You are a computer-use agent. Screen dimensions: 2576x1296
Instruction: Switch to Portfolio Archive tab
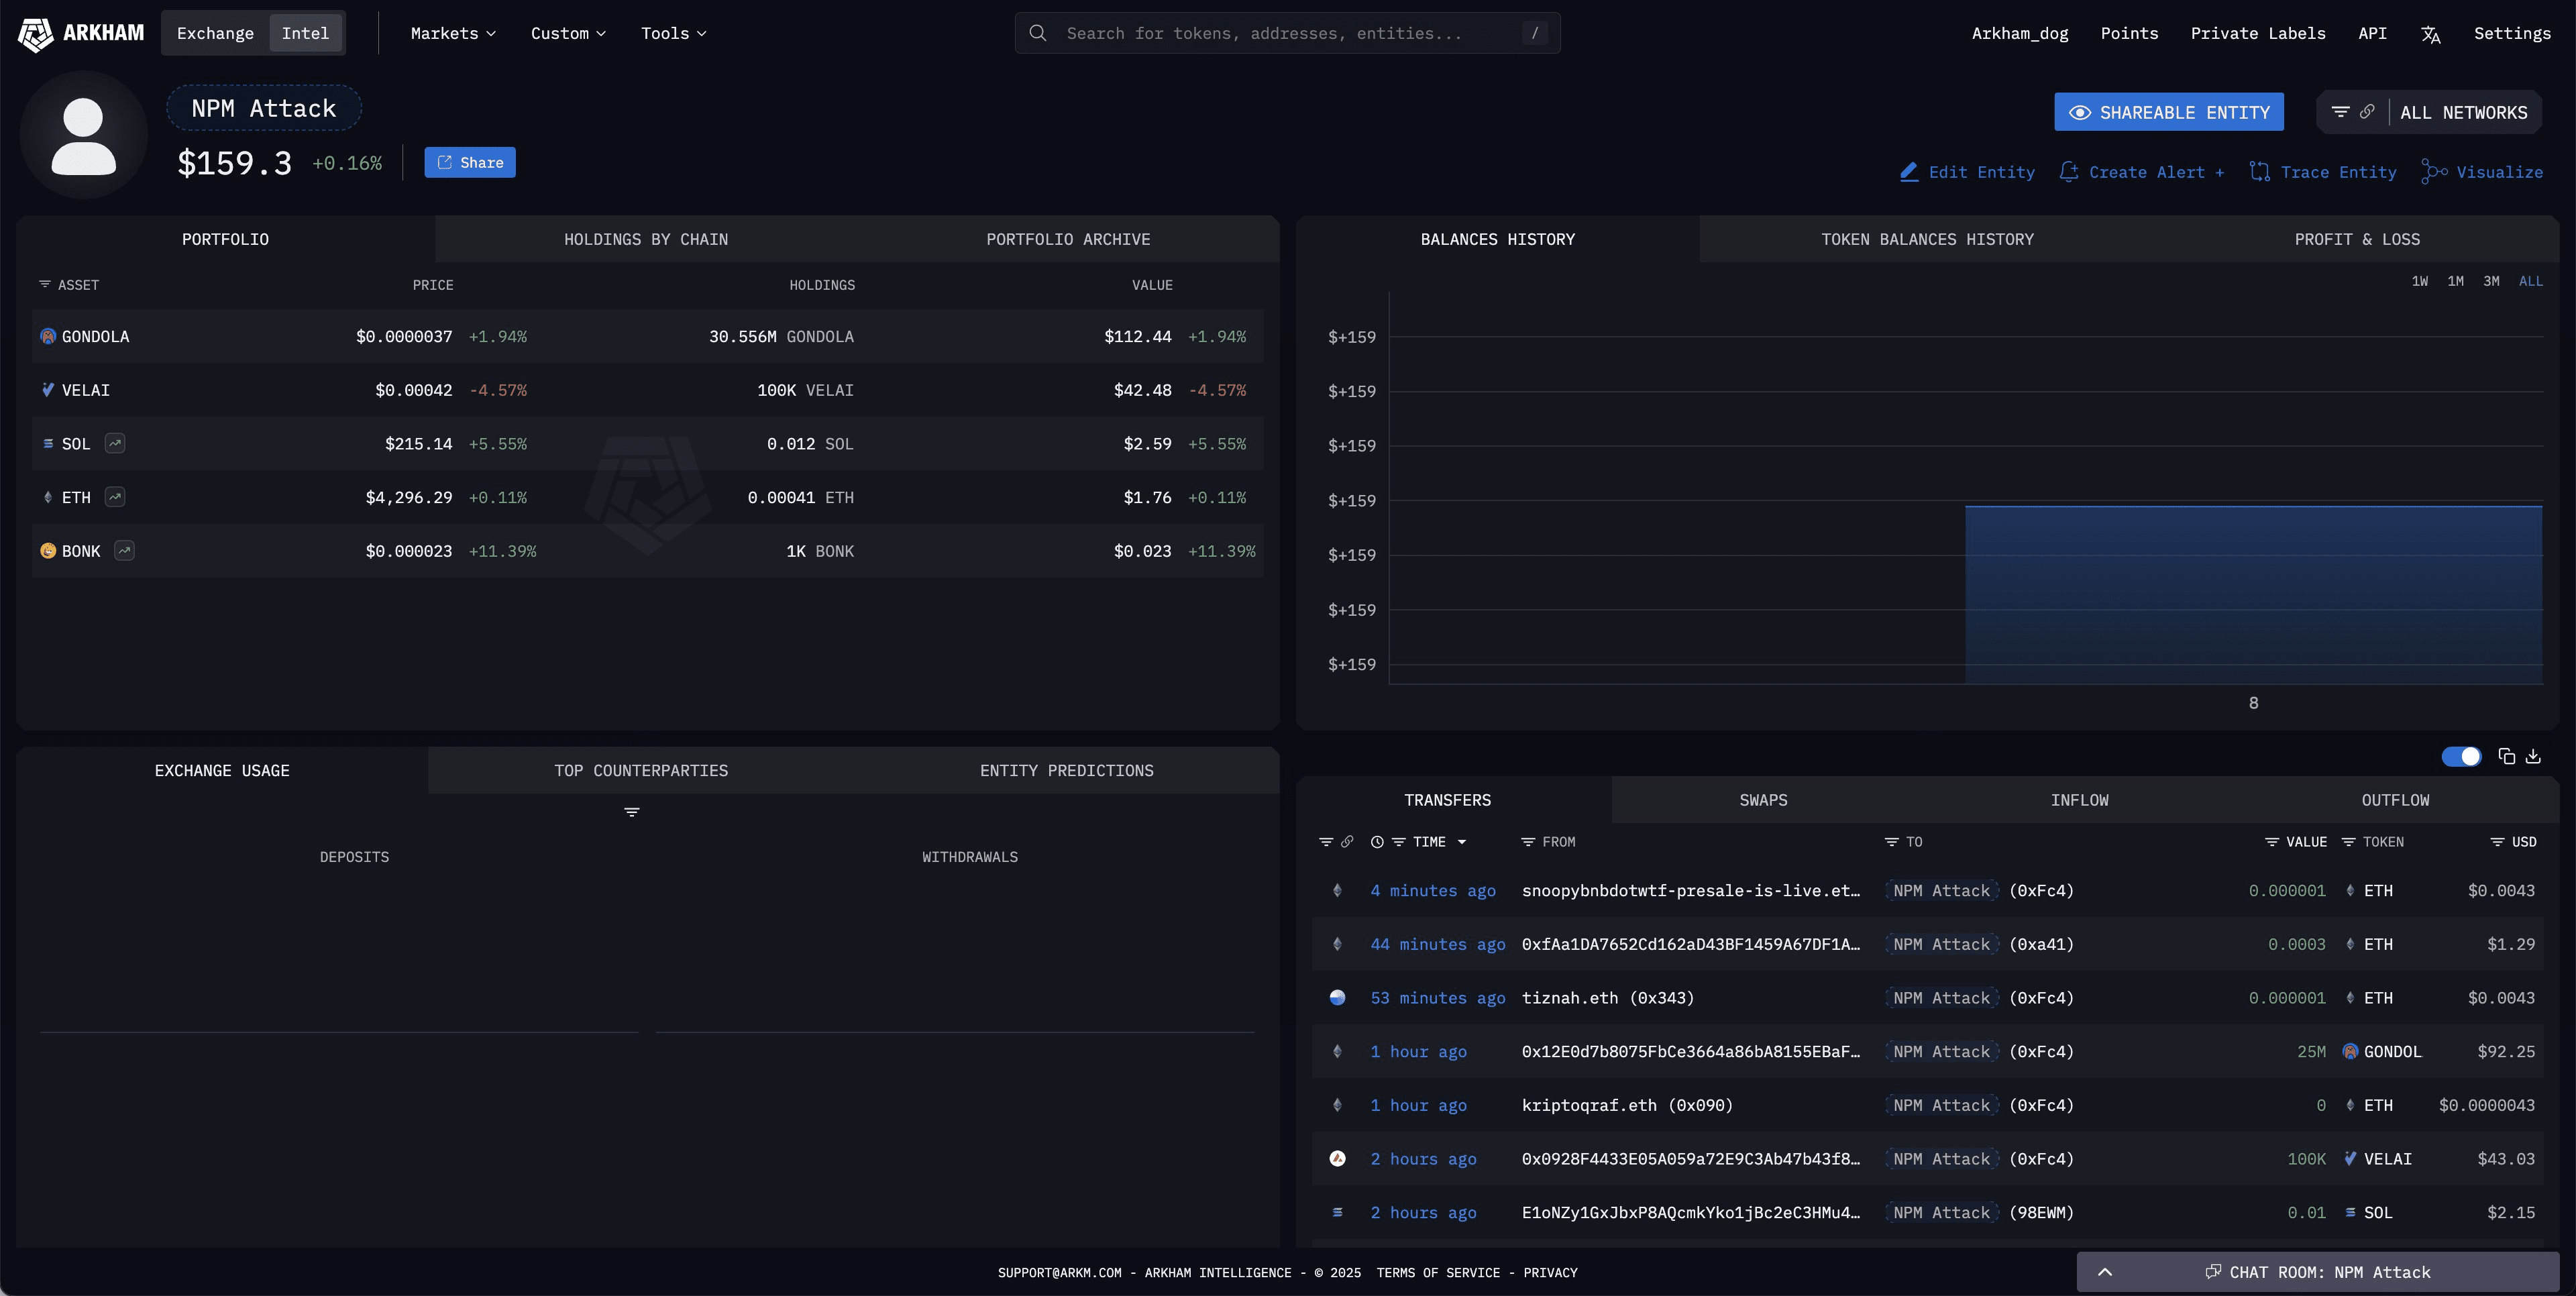1068,239
